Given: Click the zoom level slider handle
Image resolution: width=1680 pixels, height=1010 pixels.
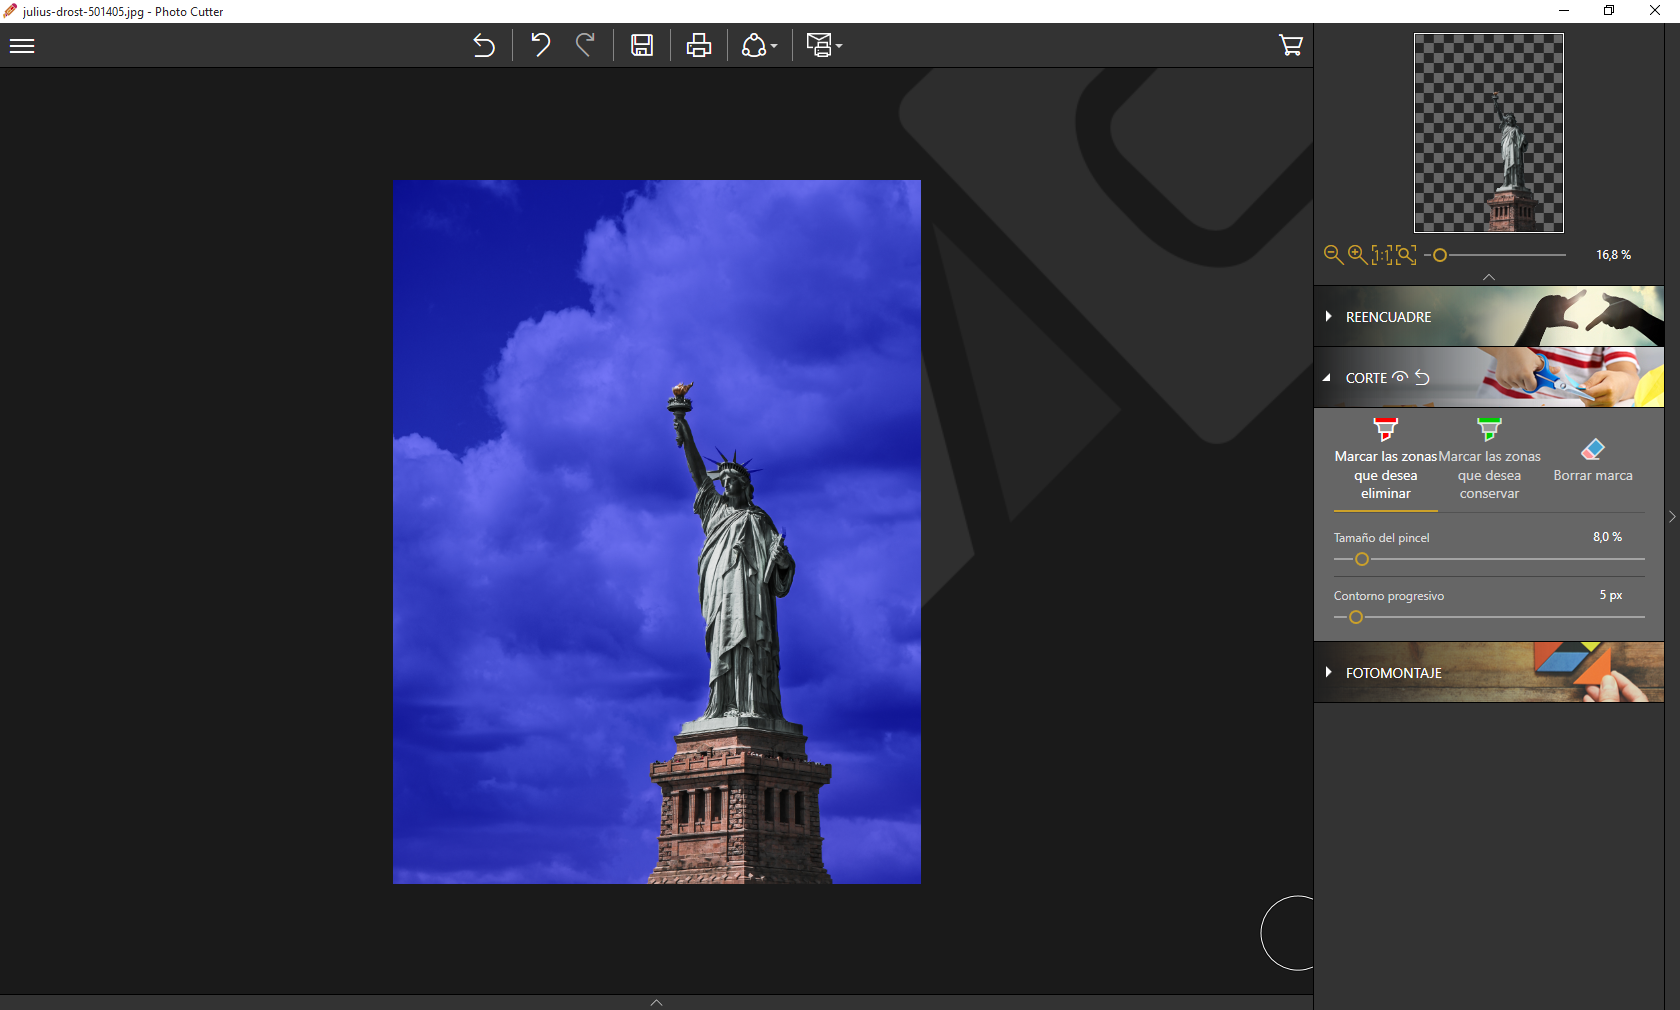Looking at the screenshot, I should (1440, 255).
